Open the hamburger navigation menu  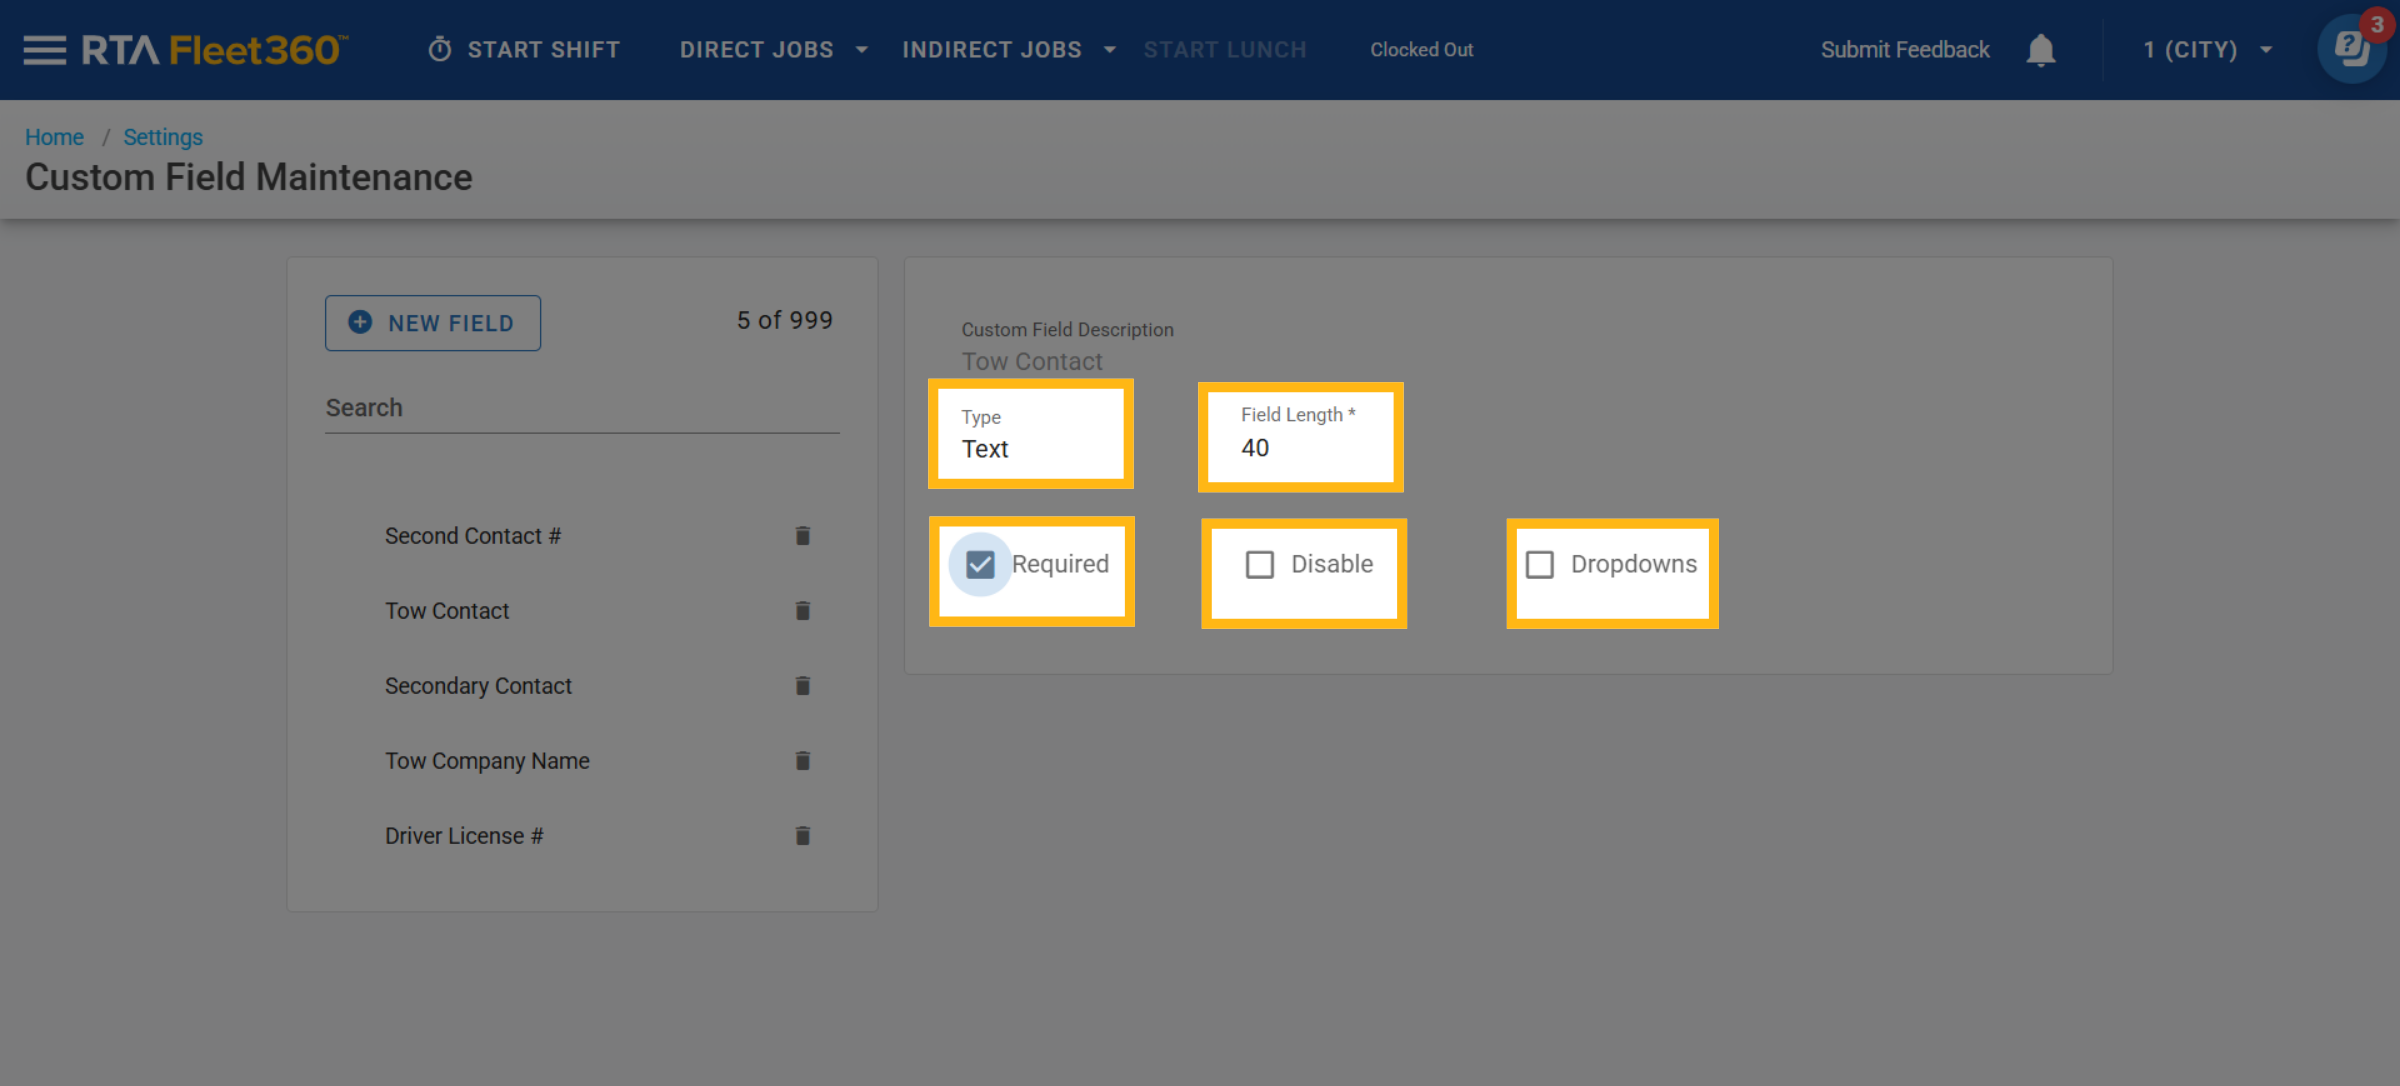coord(44,50)
